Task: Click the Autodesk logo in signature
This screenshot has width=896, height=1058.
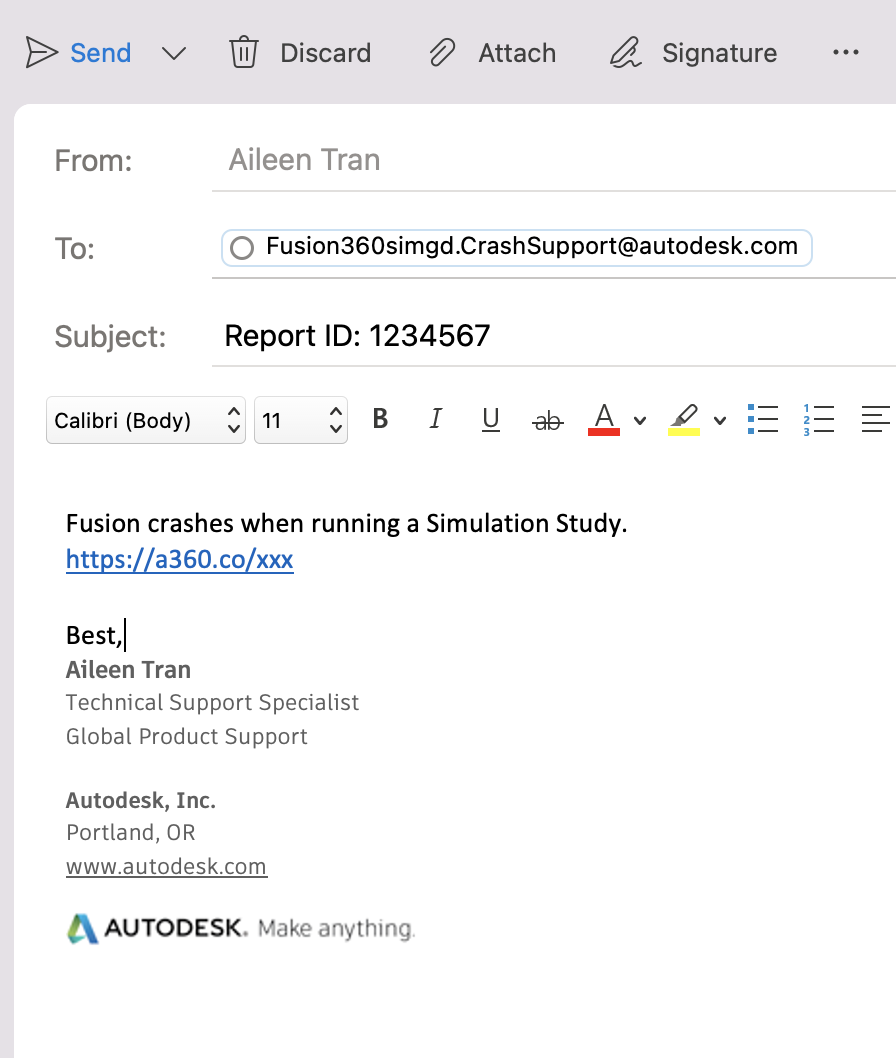Action: click(156, 928)
